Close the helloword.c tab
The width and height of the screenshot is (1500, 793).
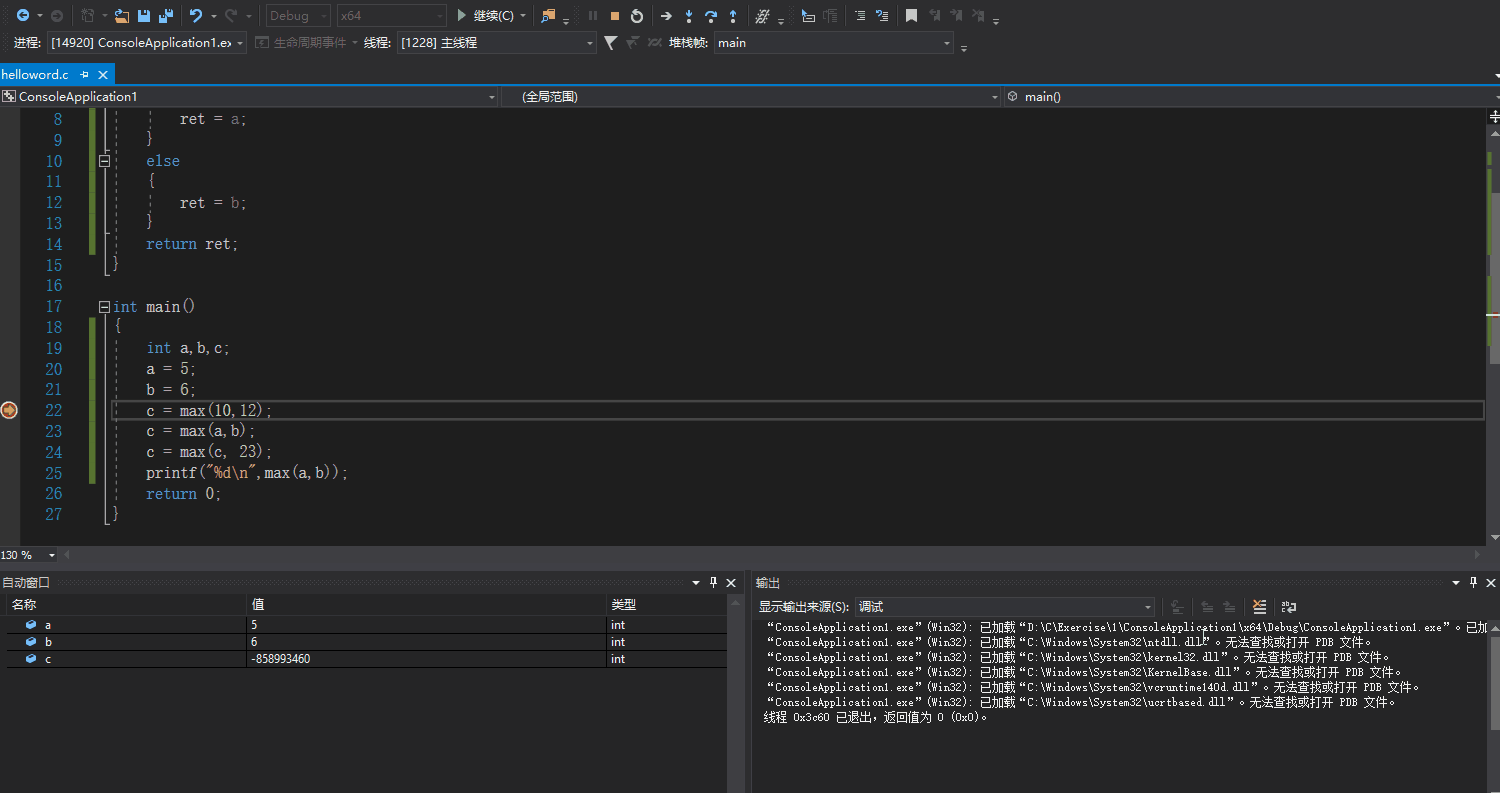(103, 75)
